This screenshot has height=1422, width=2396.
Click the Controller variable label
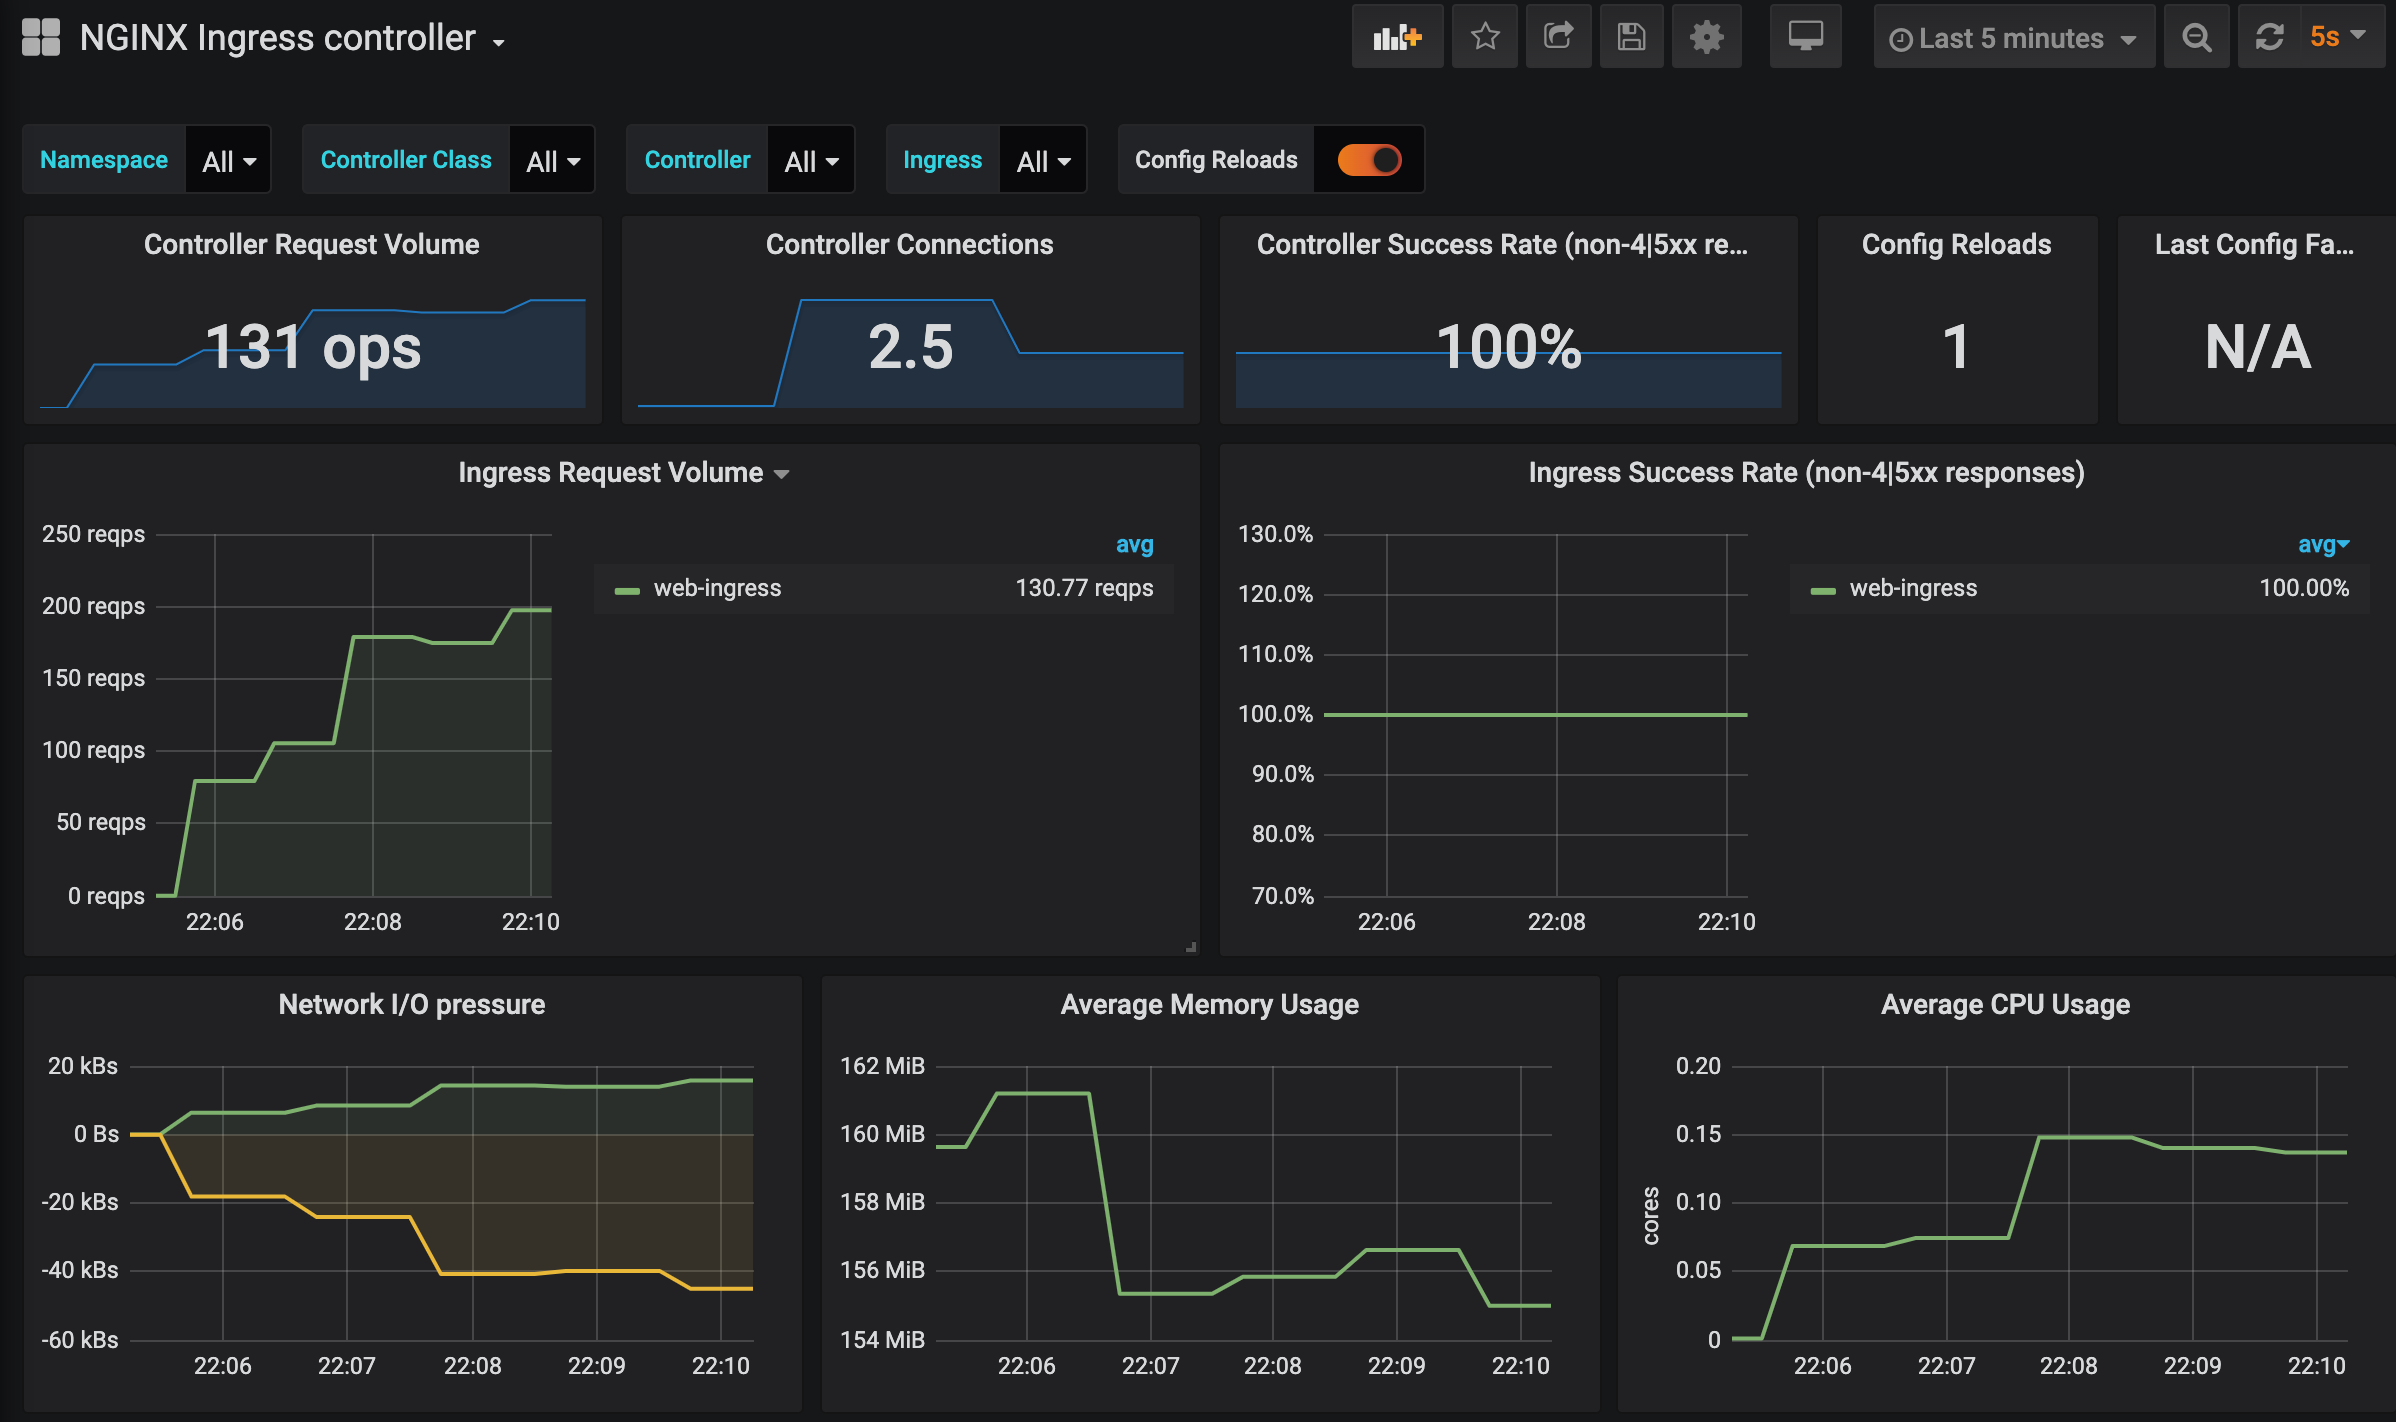coord(697,160)
